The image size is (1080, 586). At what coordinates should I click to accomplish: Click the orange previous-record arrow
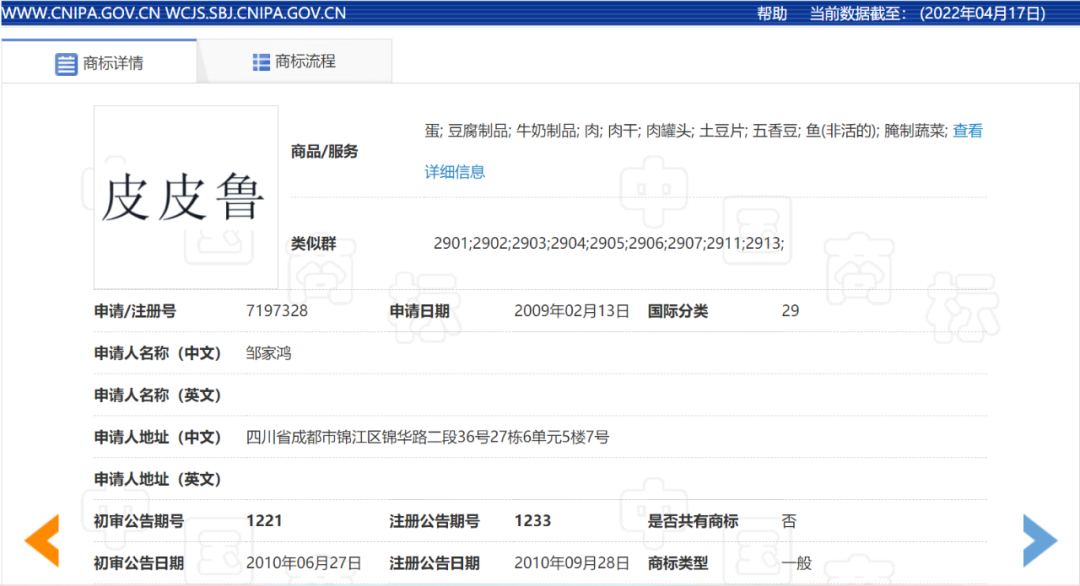[x=42, y=540]
